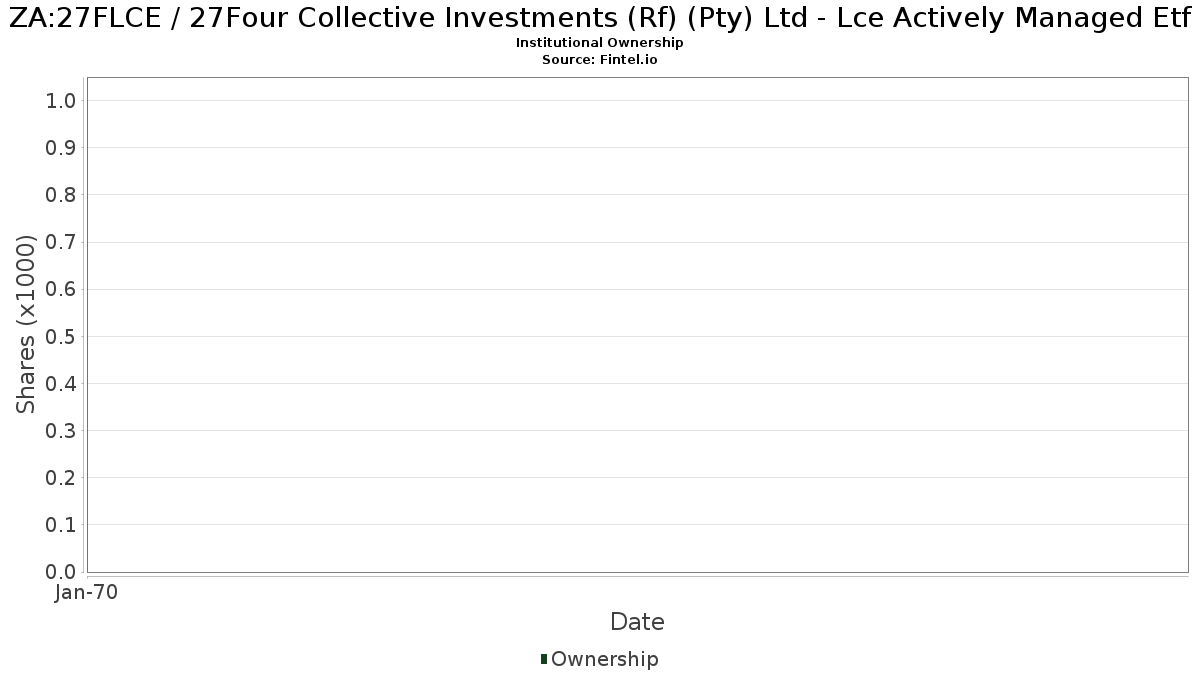Click the Source: Fintel.io text
This screenshot has width=1200, height=675.
coord(600,60)
